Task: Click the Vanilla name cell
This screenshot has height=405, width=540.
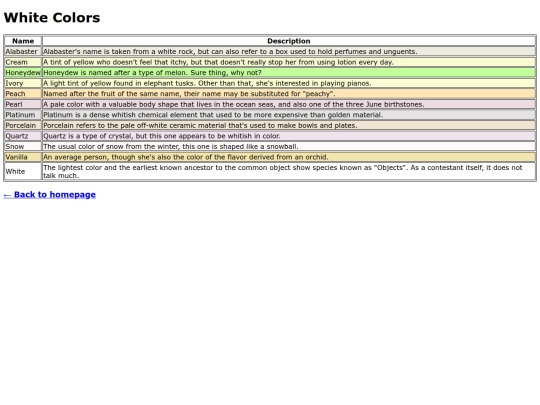Action: pos(23,157)
